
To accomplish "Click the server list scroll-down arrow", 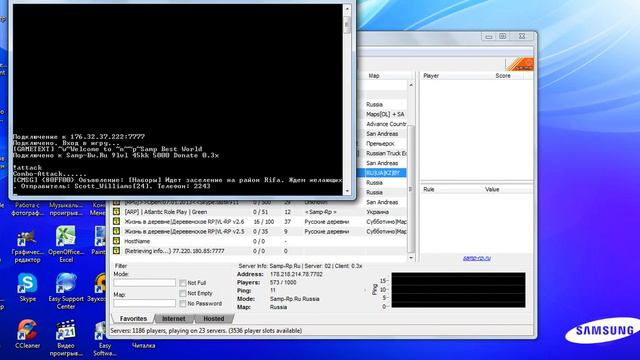I will coord(411,258).
